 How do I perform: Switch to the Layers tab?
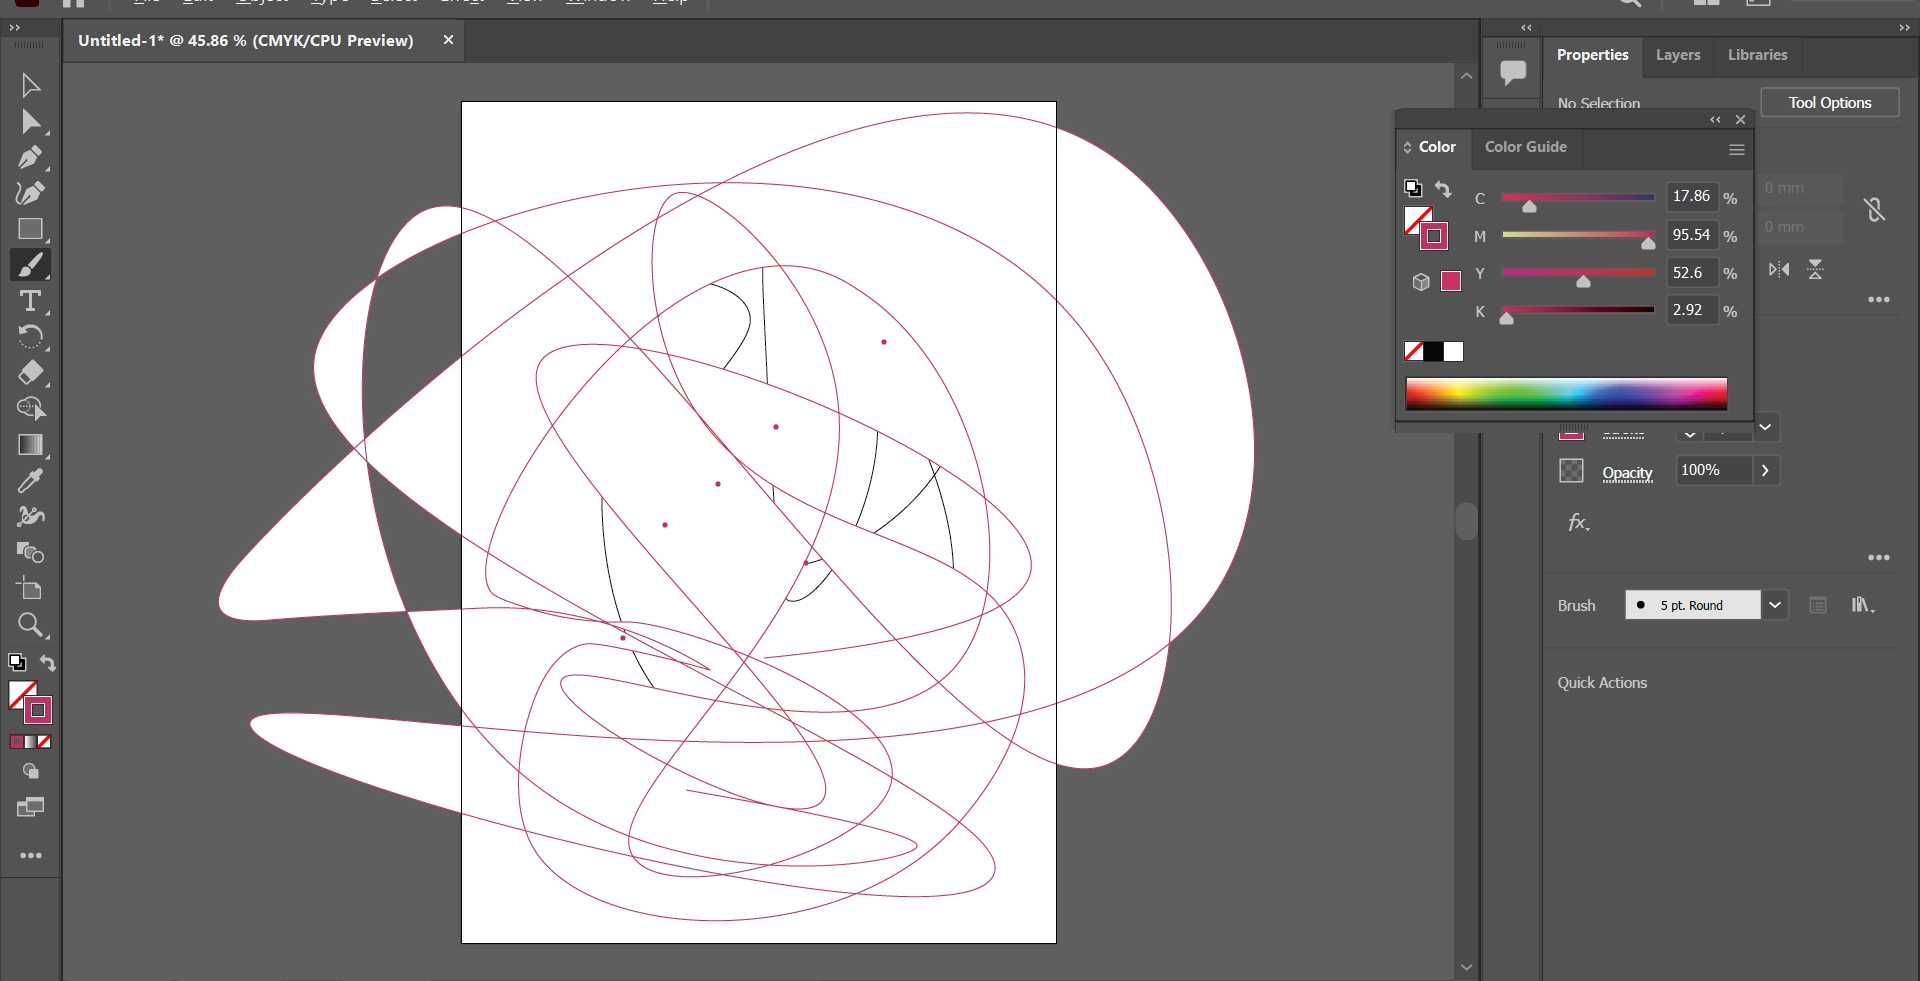1677,55
